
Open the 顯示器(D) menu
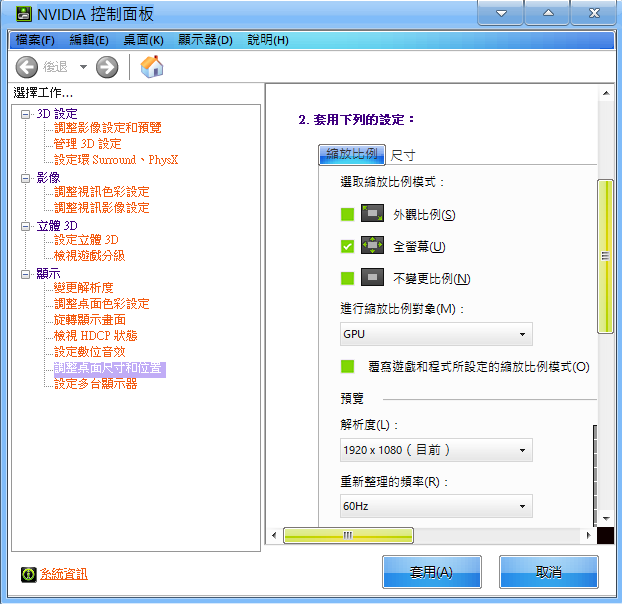click(x=205, y=40)
